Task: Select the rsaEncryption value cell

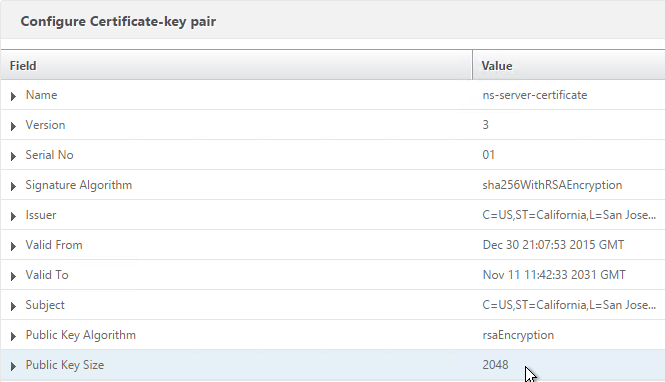Action: (518, 335)
